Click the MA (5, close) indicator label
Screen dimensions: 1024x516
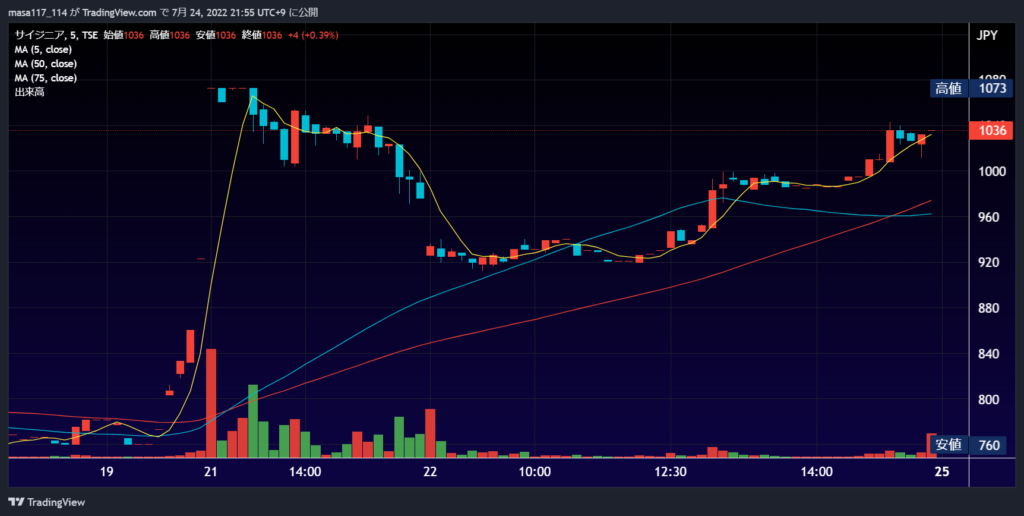[x=43, y=50]
